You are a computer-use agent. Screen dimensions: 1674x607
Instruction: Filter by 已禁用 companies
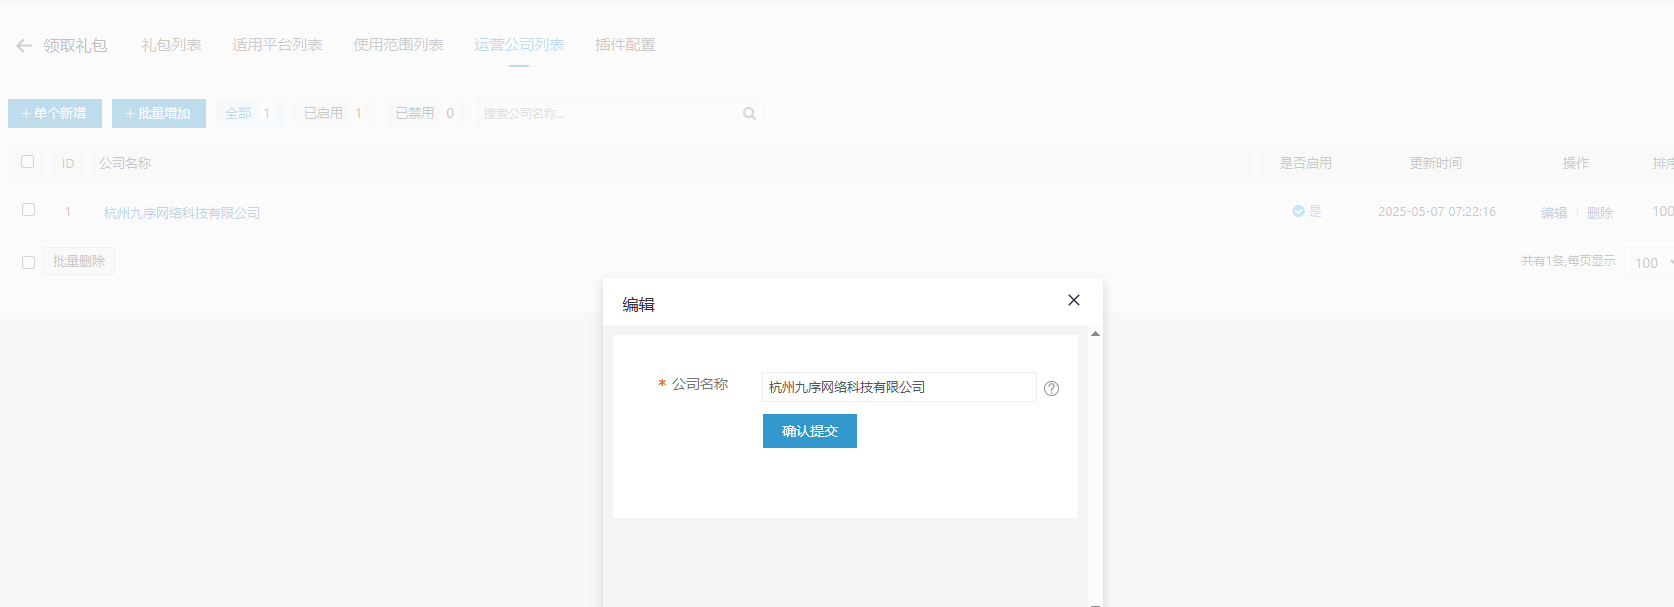pyautogui.click(x=425, y=113)
